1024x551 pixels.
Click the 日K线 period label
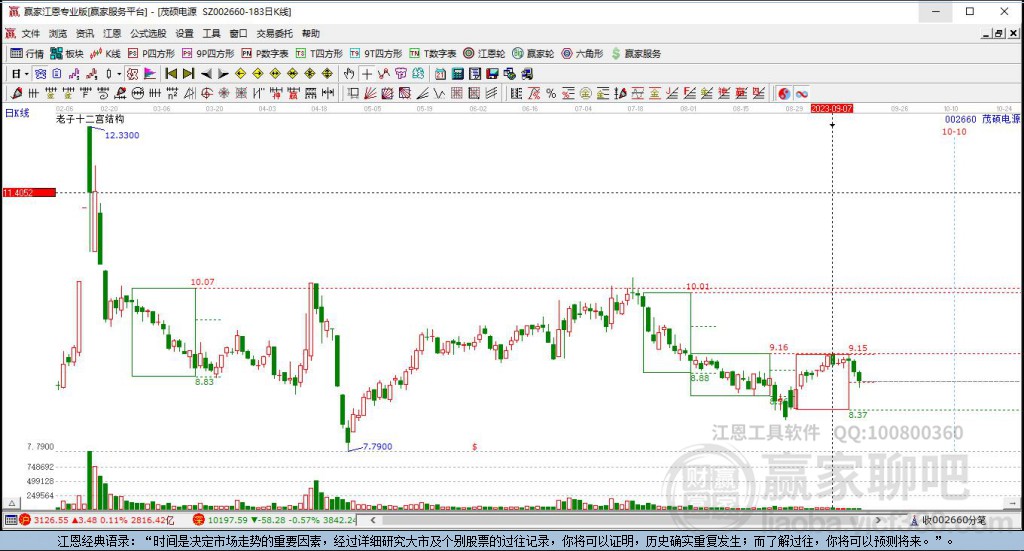point(18,113)
